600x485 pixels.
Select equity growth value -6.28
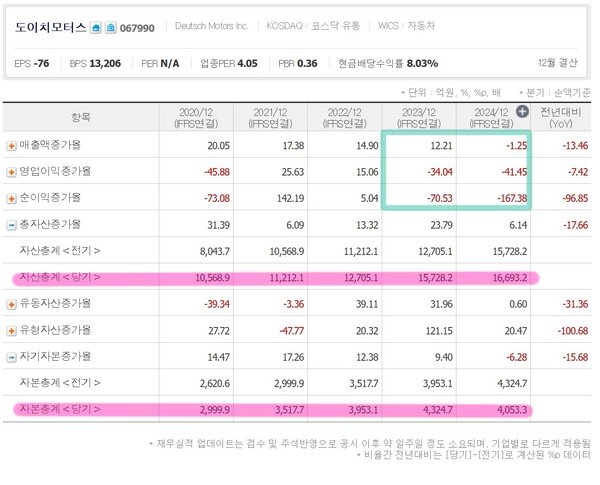tap(516, 357)
